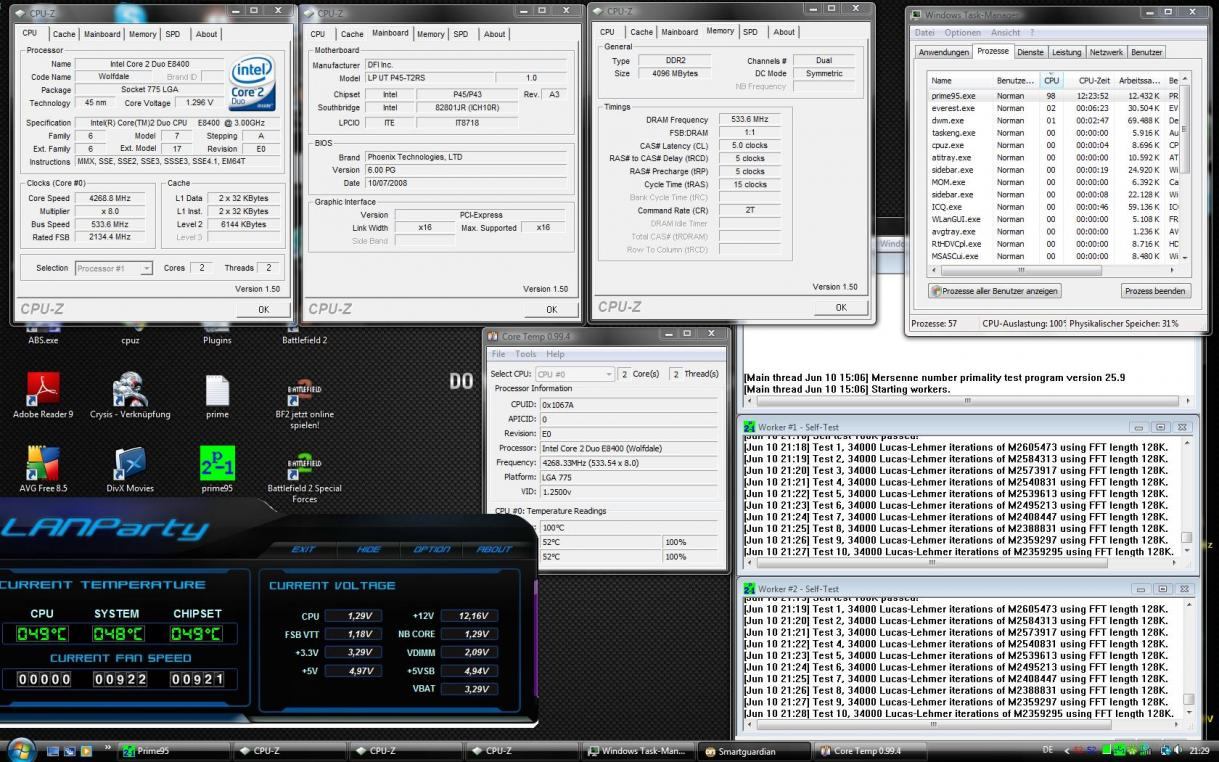Open the DE language indicator in taskbar
Viewport: 1219px width, 762px height.
[x=1047, y=750]
